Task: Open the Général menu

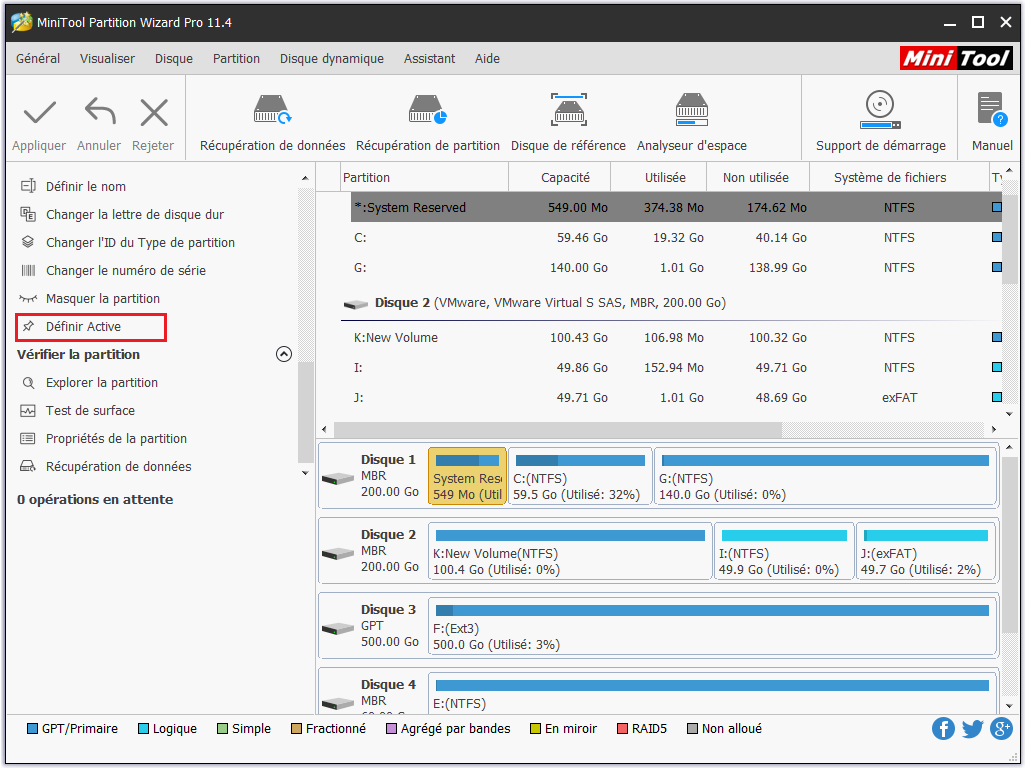Action: click(38, 59)
